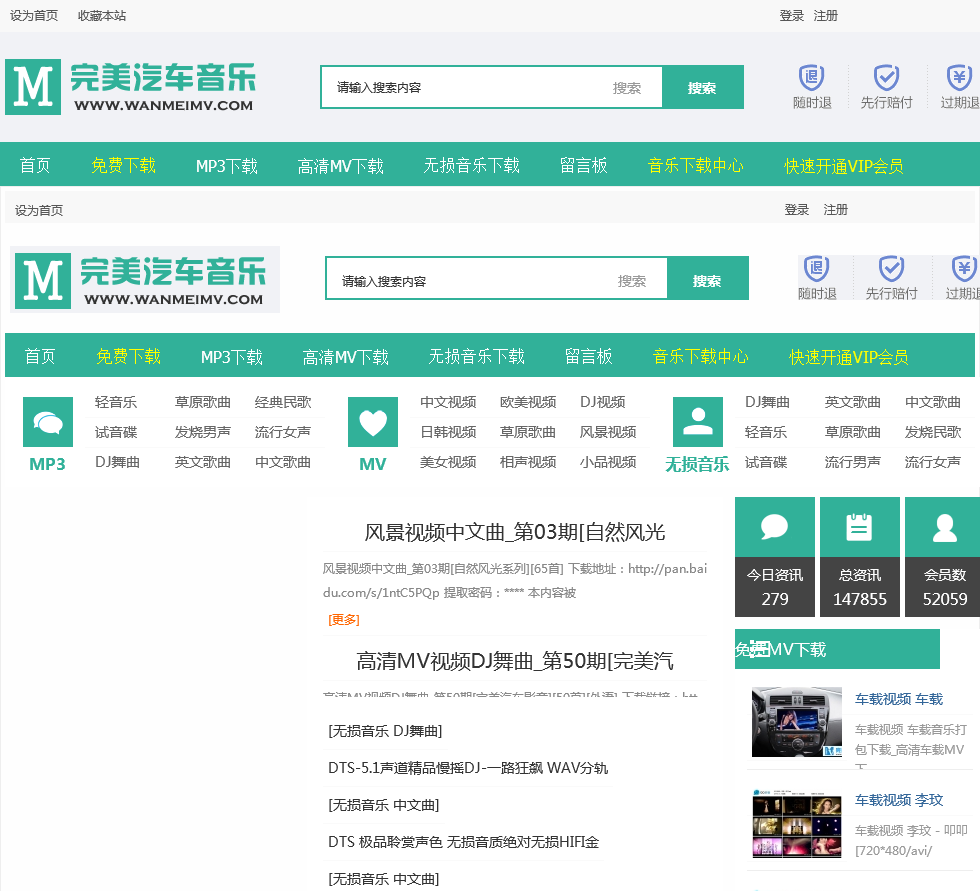The width and height of the screenshot is (980, 891).
Task: Click the orange [更多] link
Action: (x=344, y=619)
